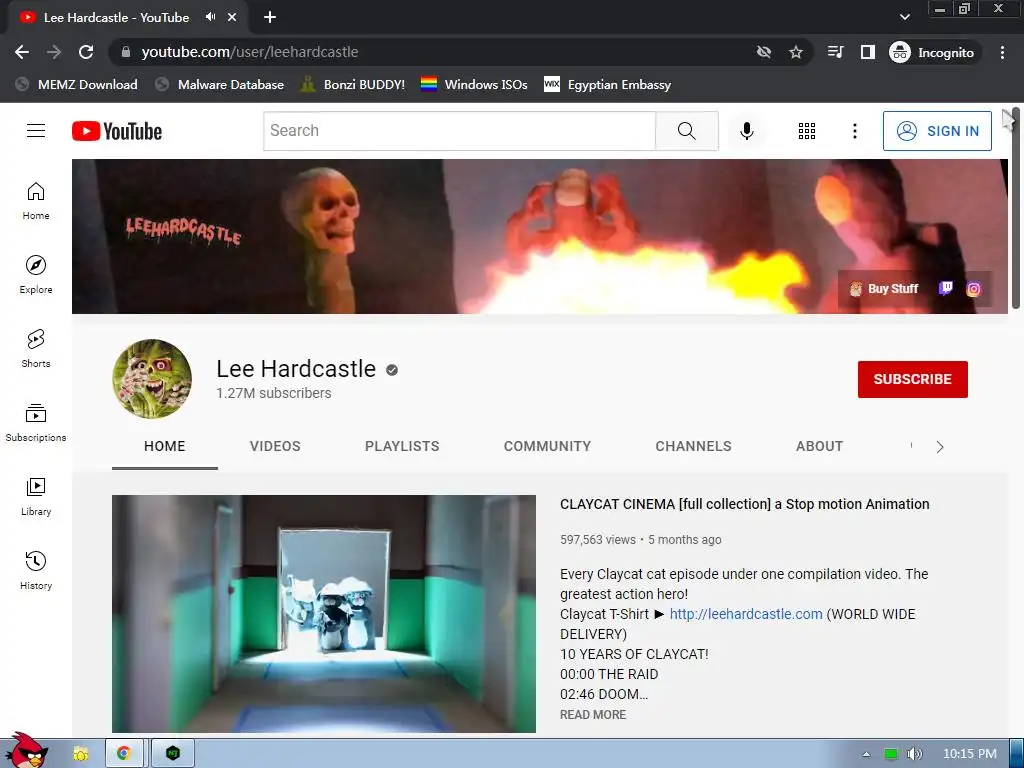
Task: Click the address bar URL
Action: pos(250,52)
